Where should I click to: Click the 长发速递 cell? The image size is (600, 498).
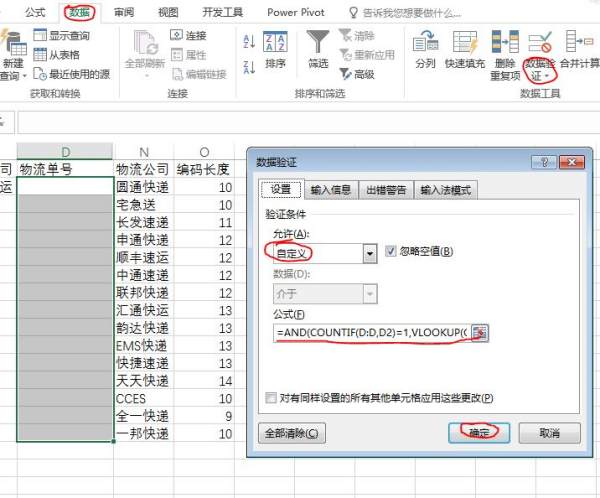144,222
